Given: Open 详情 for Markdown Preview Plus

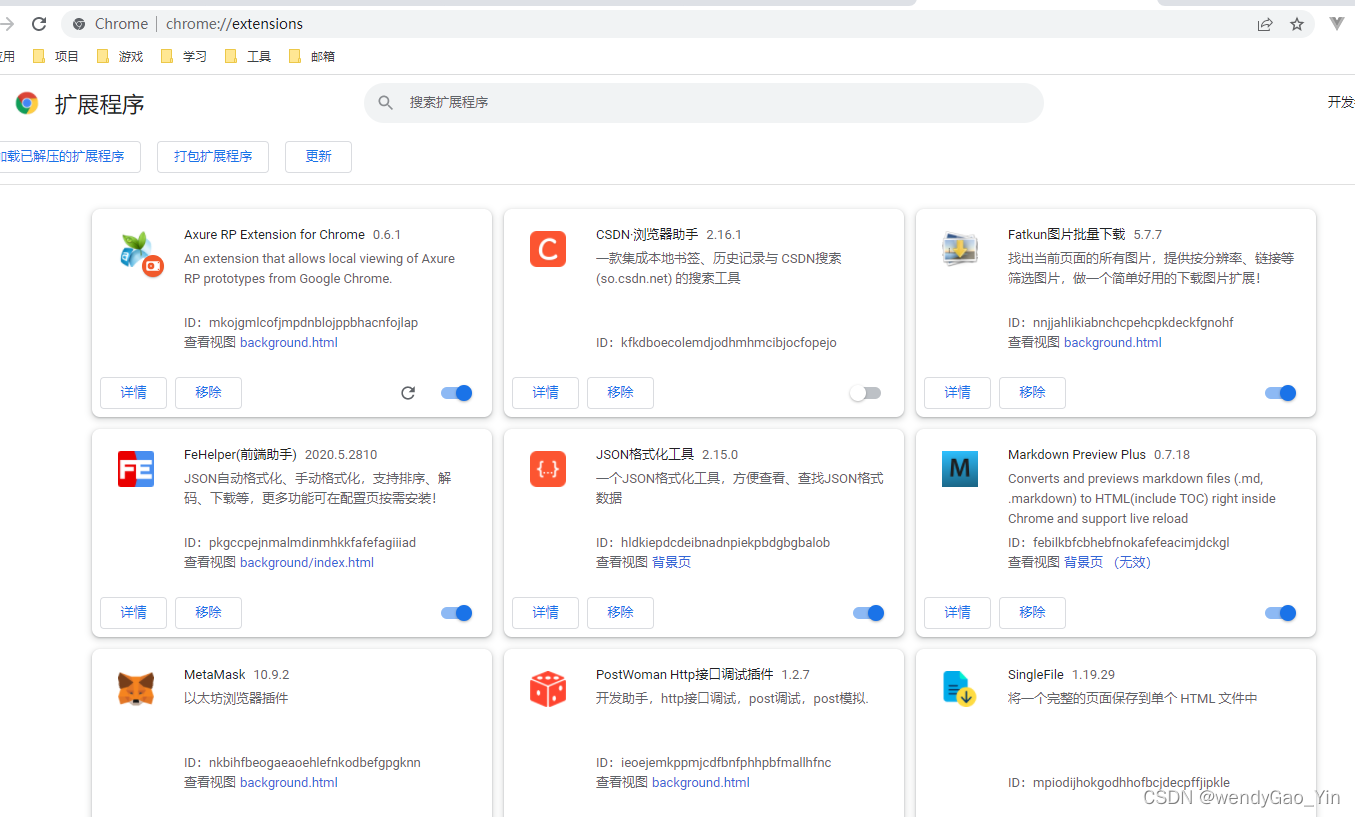Looking at the screenshot, I should pyautogui.click(x=957, y=612).
